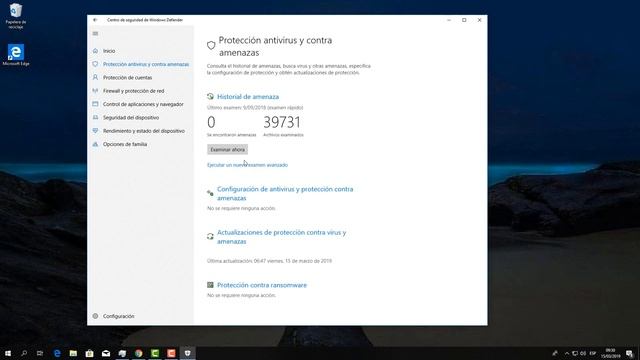Image resolution: width=640 pixels, height=360 pixels.
Task: Open Actualizaciones de protección contra virus link
Action: [281, 237]
